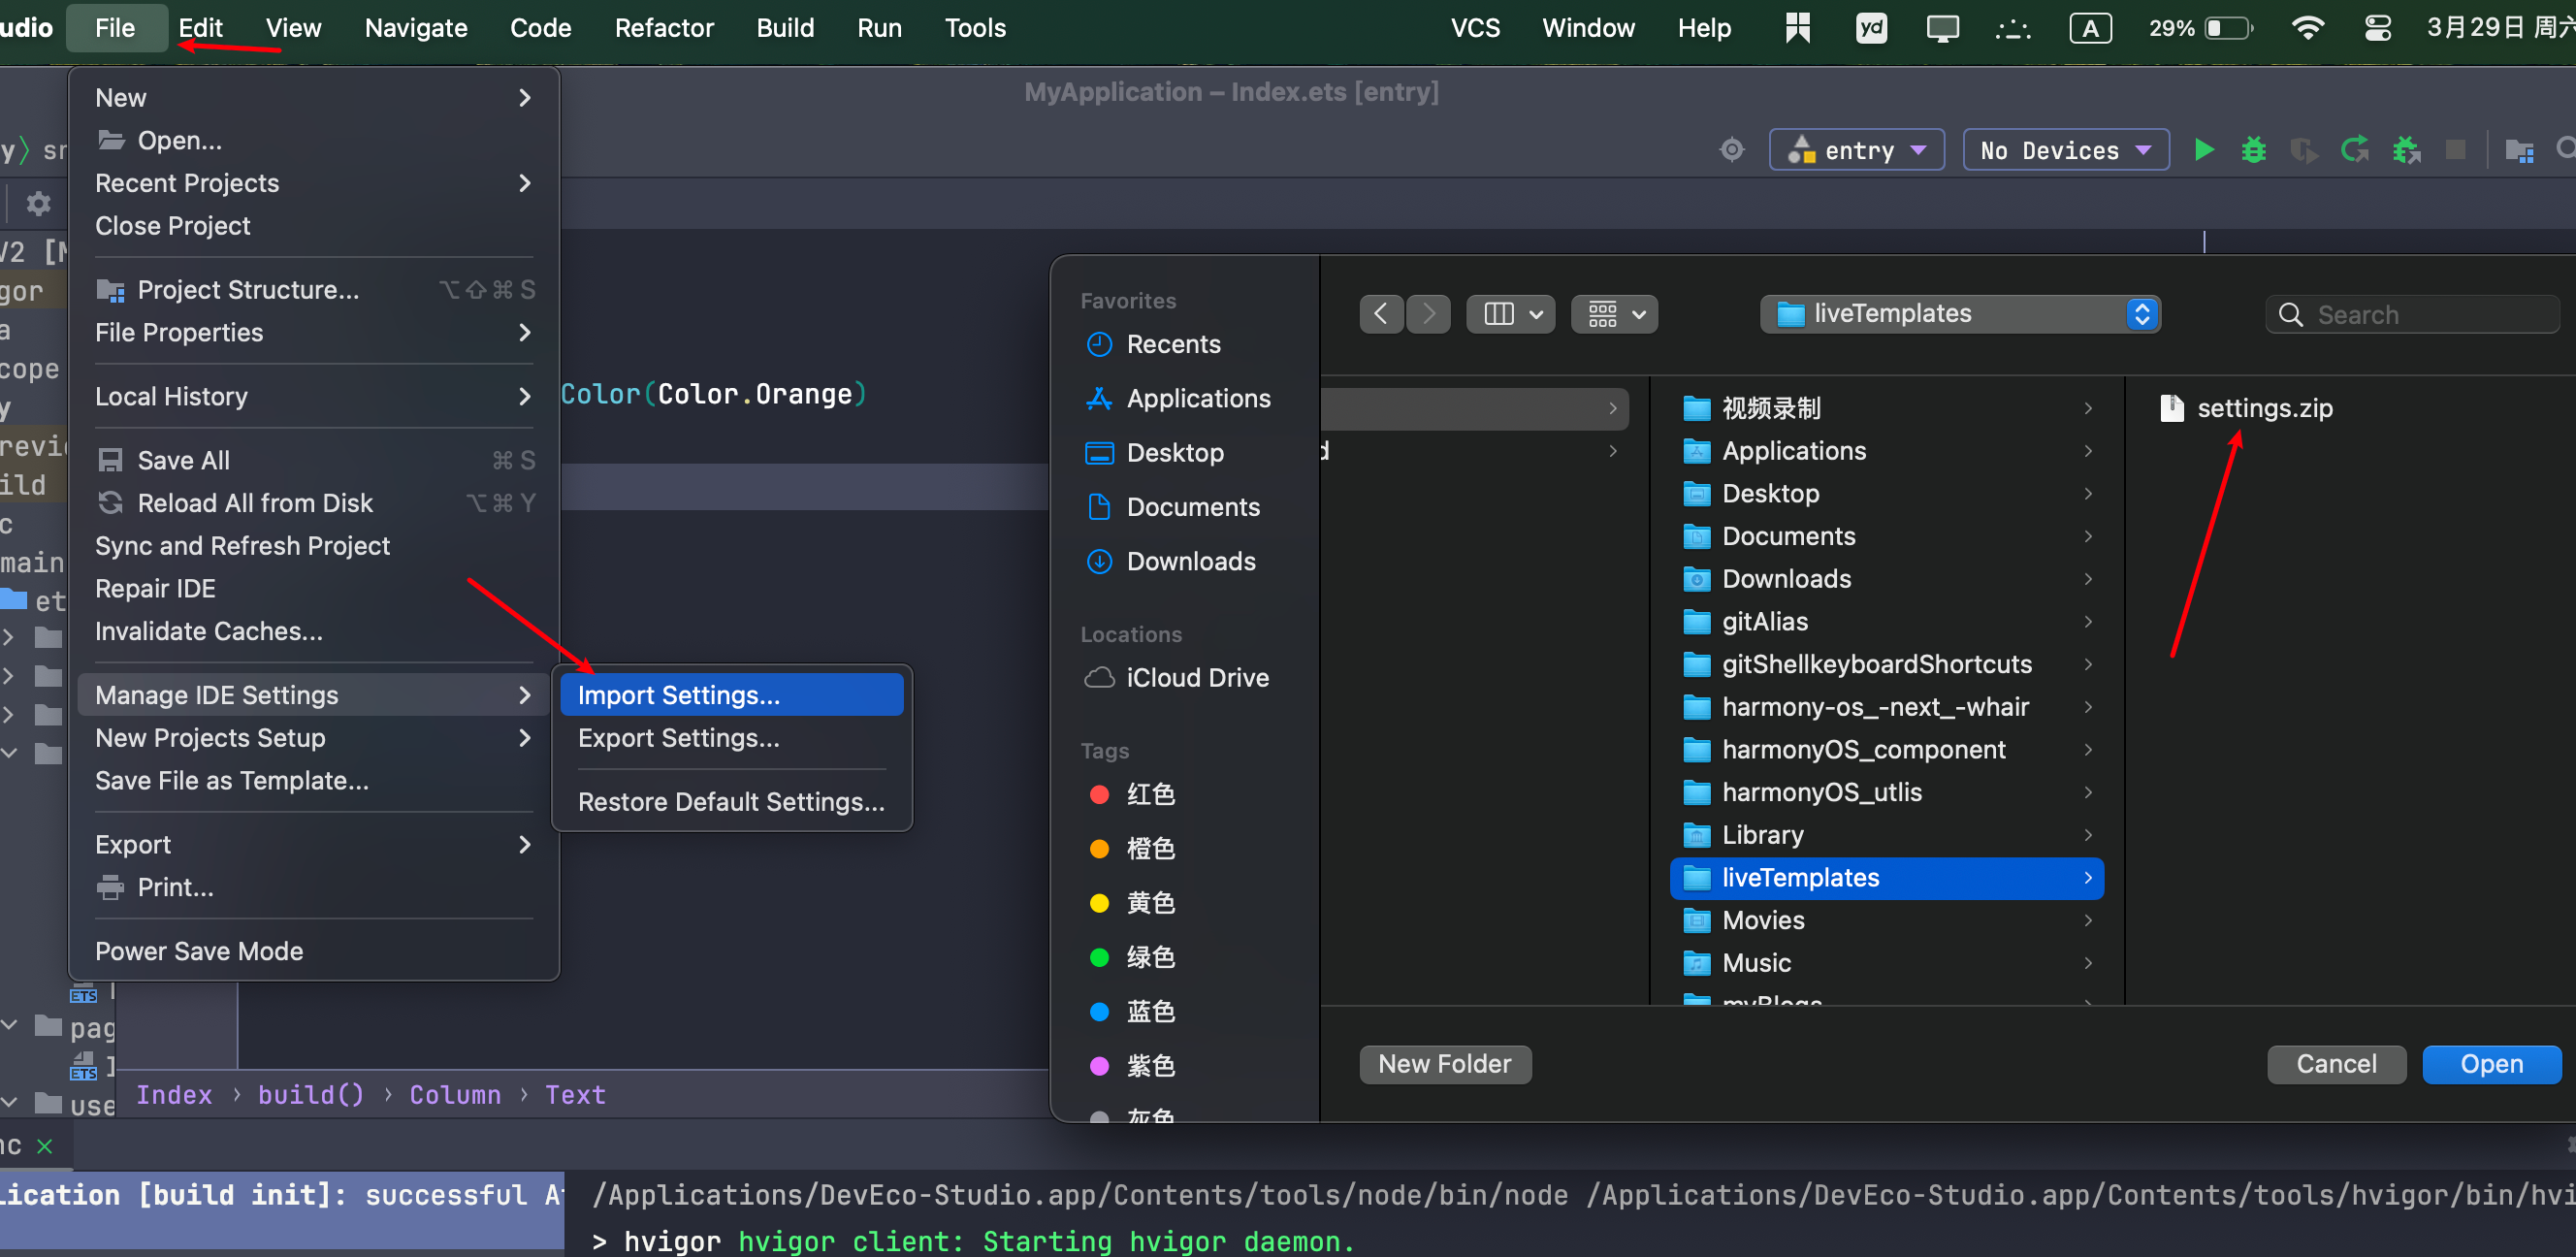Click the Attach Debugger to Process icon

coord(2405,150)
